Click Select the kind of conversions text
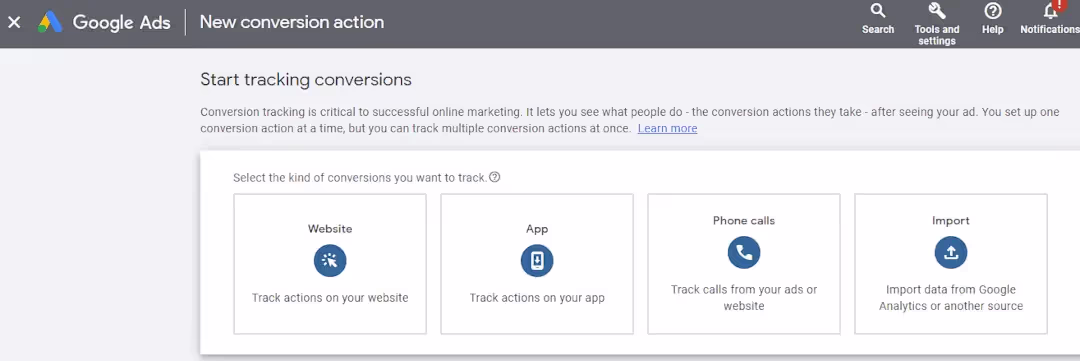The image size is (1080, 361). [x=360, y=178]
